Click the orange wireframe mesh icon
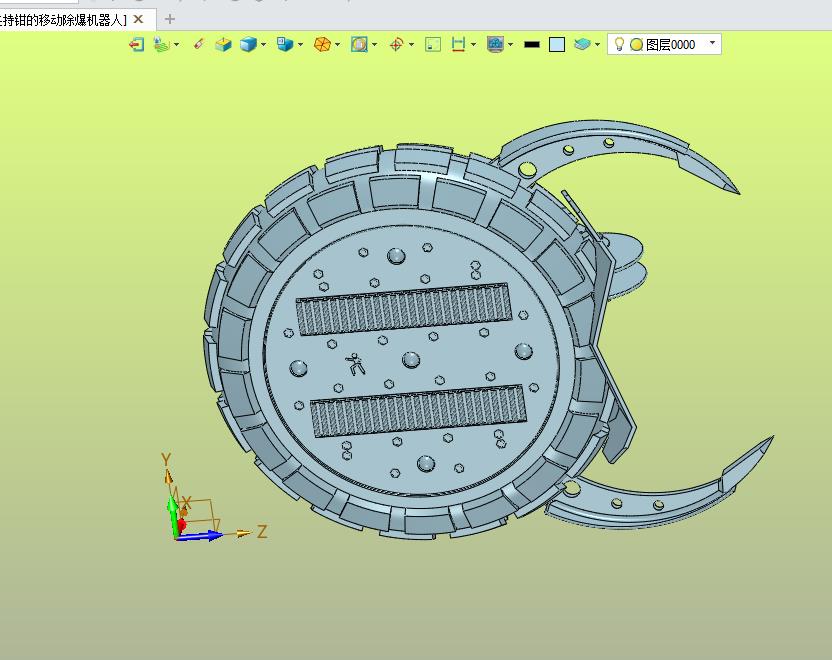This screenshot has height=660, width=832. coord(322,45)
